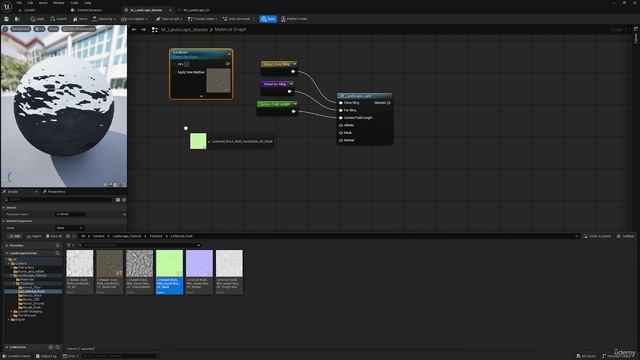The width and height of the screenshot is (640, 360).
Task: Click the Import button
Action: [34, 236]
